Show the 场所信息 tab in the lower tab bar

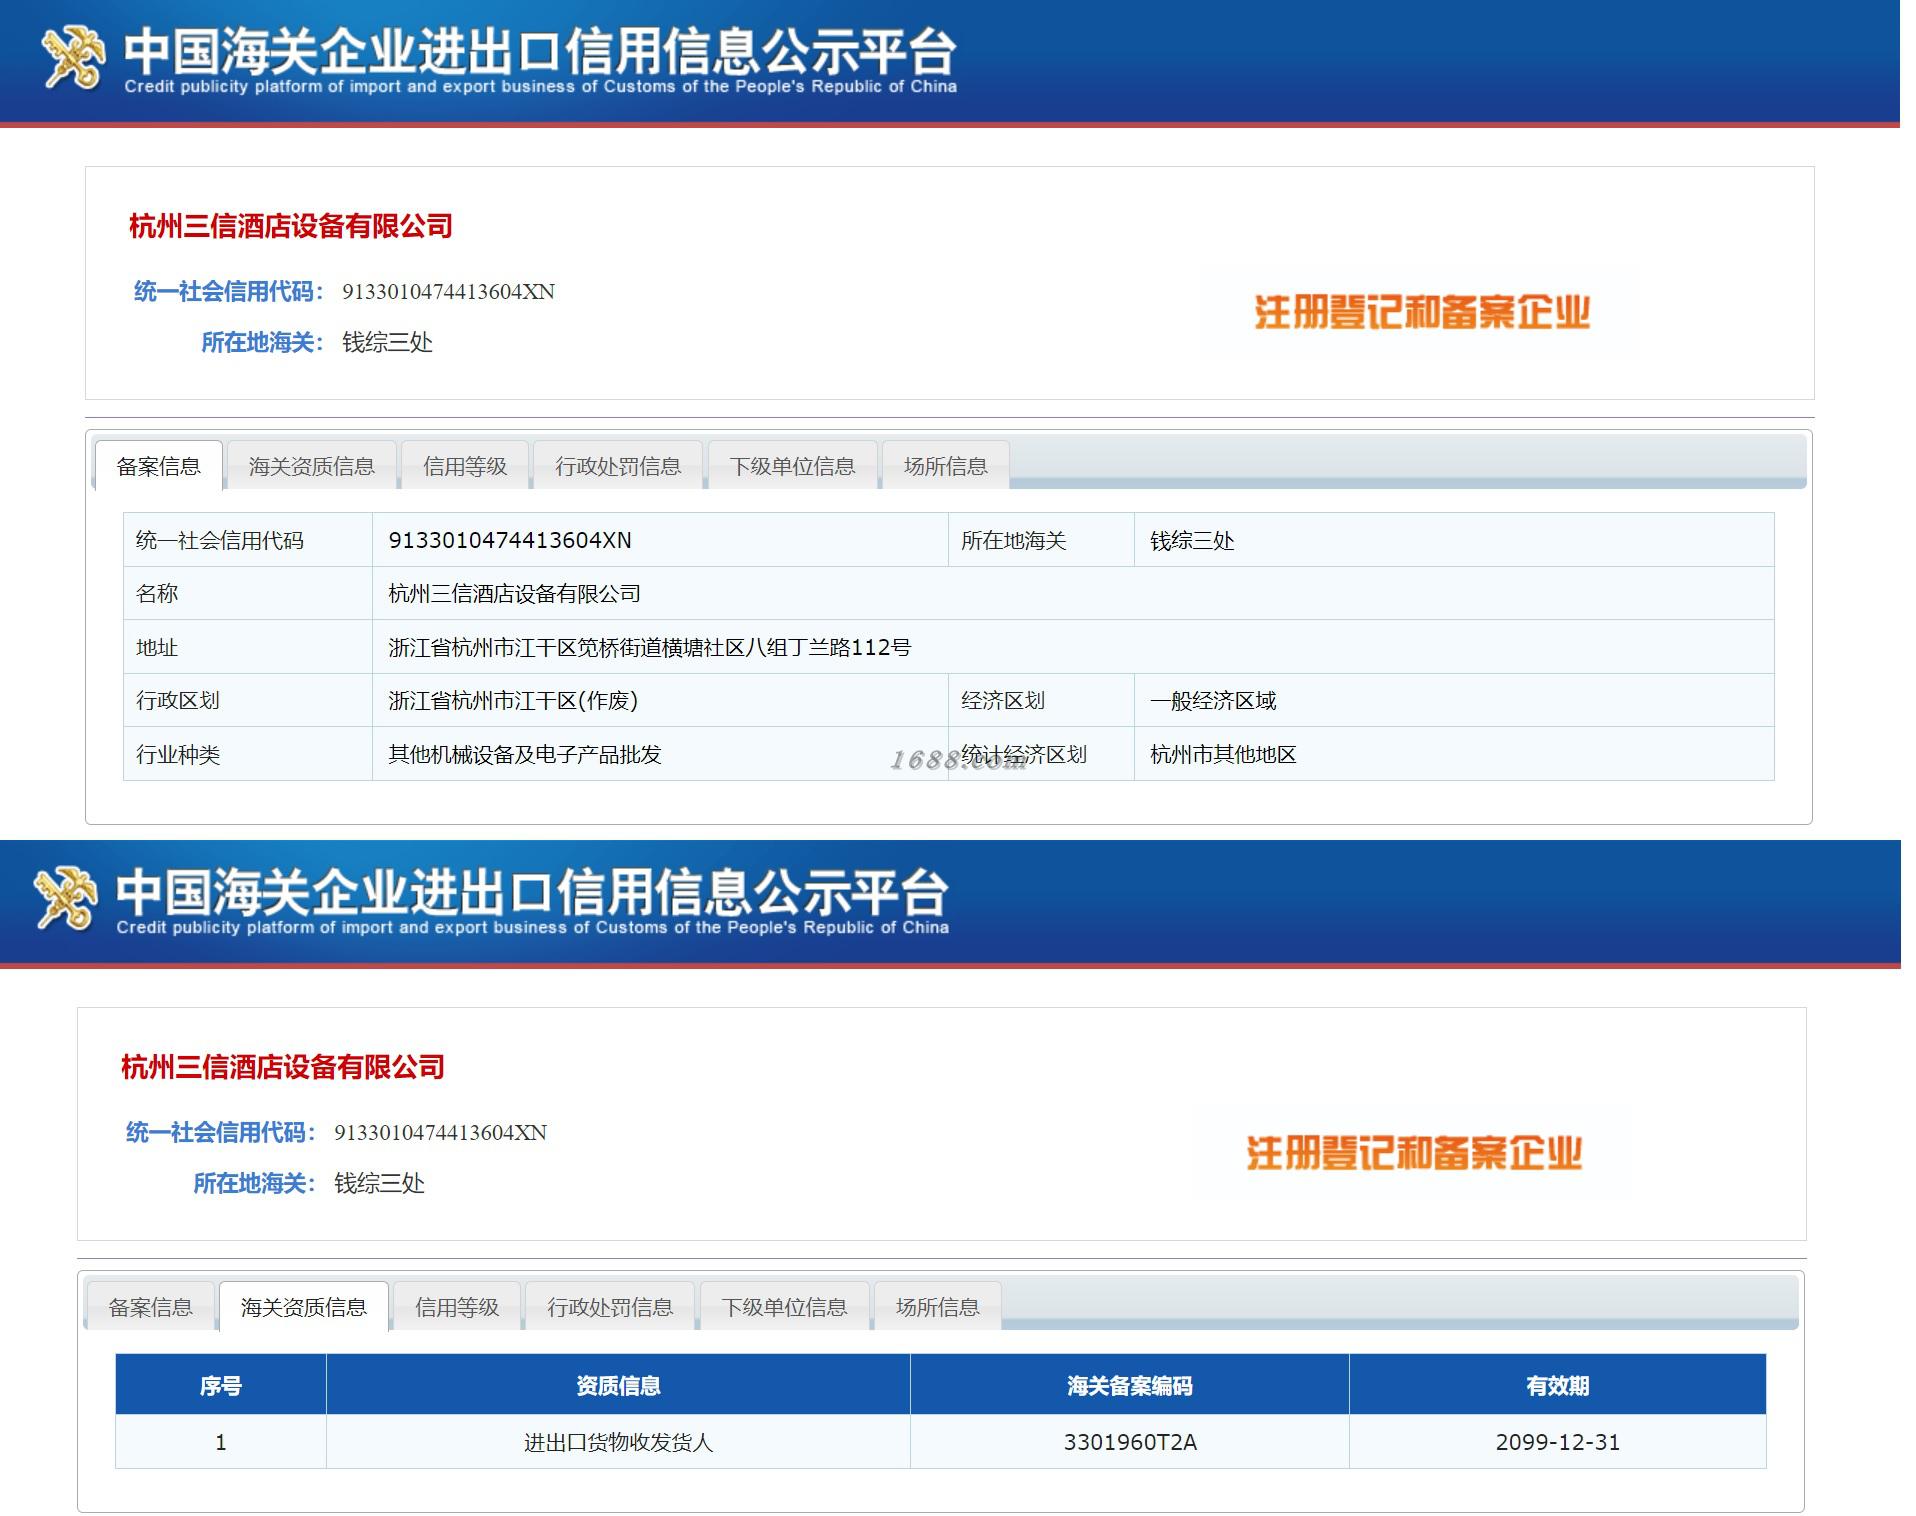coord(937,1307)
